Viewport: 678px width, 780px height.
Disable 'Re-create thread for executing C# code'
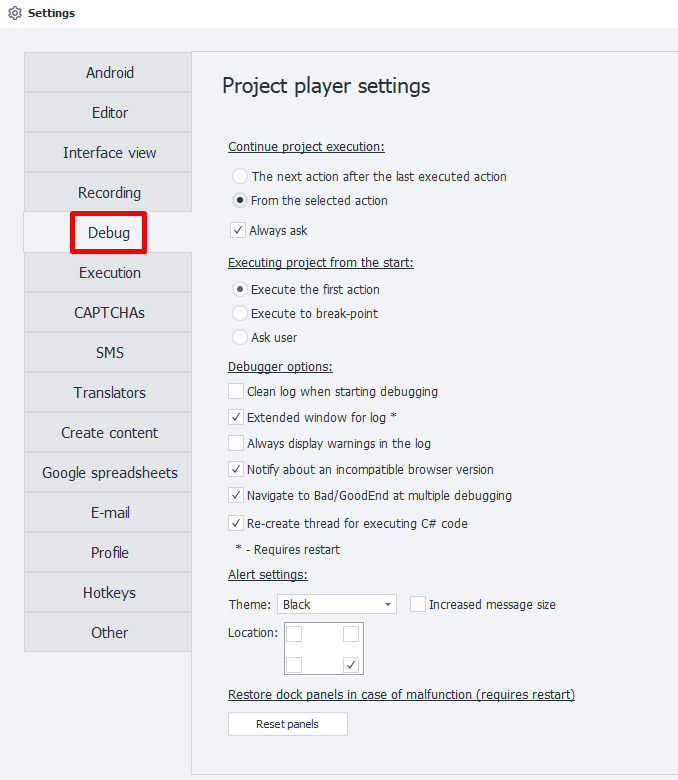pos(236,523)
